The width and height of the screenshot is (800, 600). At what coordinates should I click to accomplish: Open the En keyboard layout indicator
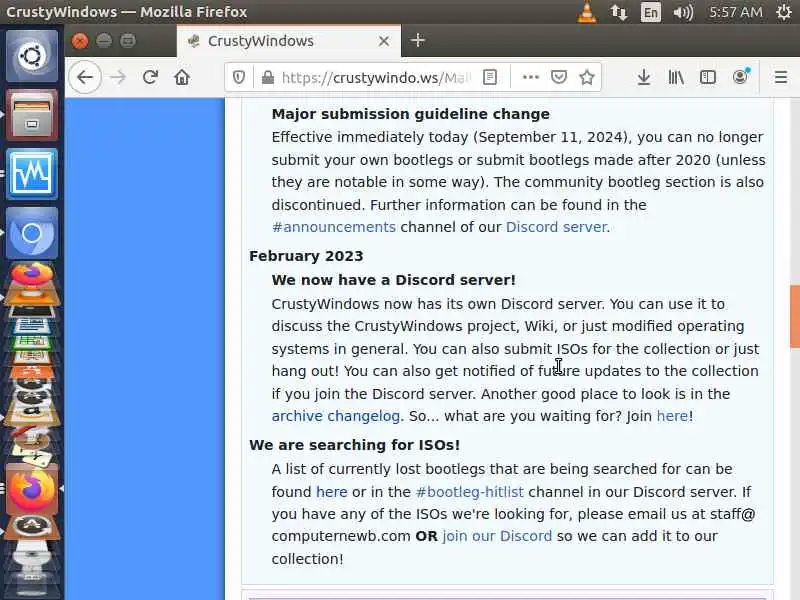tap(651, 12)
